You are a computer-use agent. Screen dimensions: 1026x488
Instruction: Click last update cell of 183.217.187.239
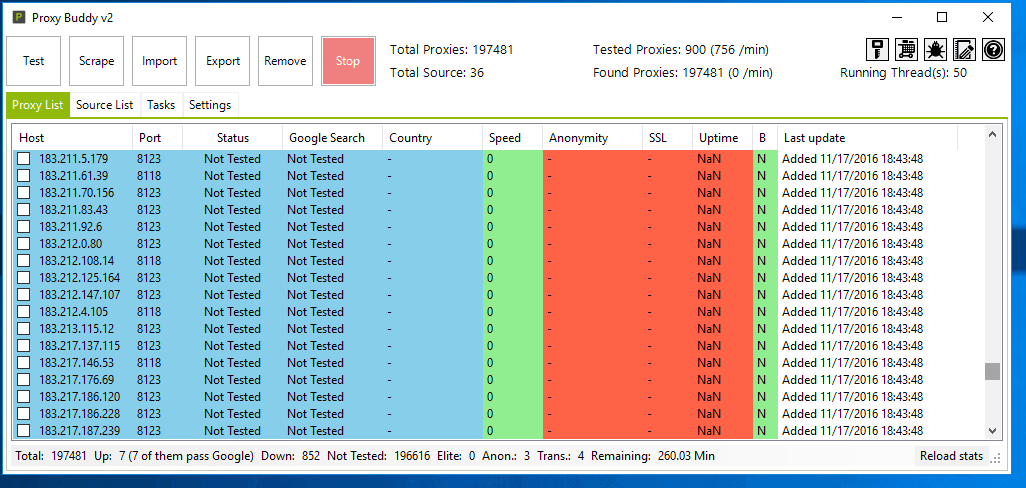(853, 431)
